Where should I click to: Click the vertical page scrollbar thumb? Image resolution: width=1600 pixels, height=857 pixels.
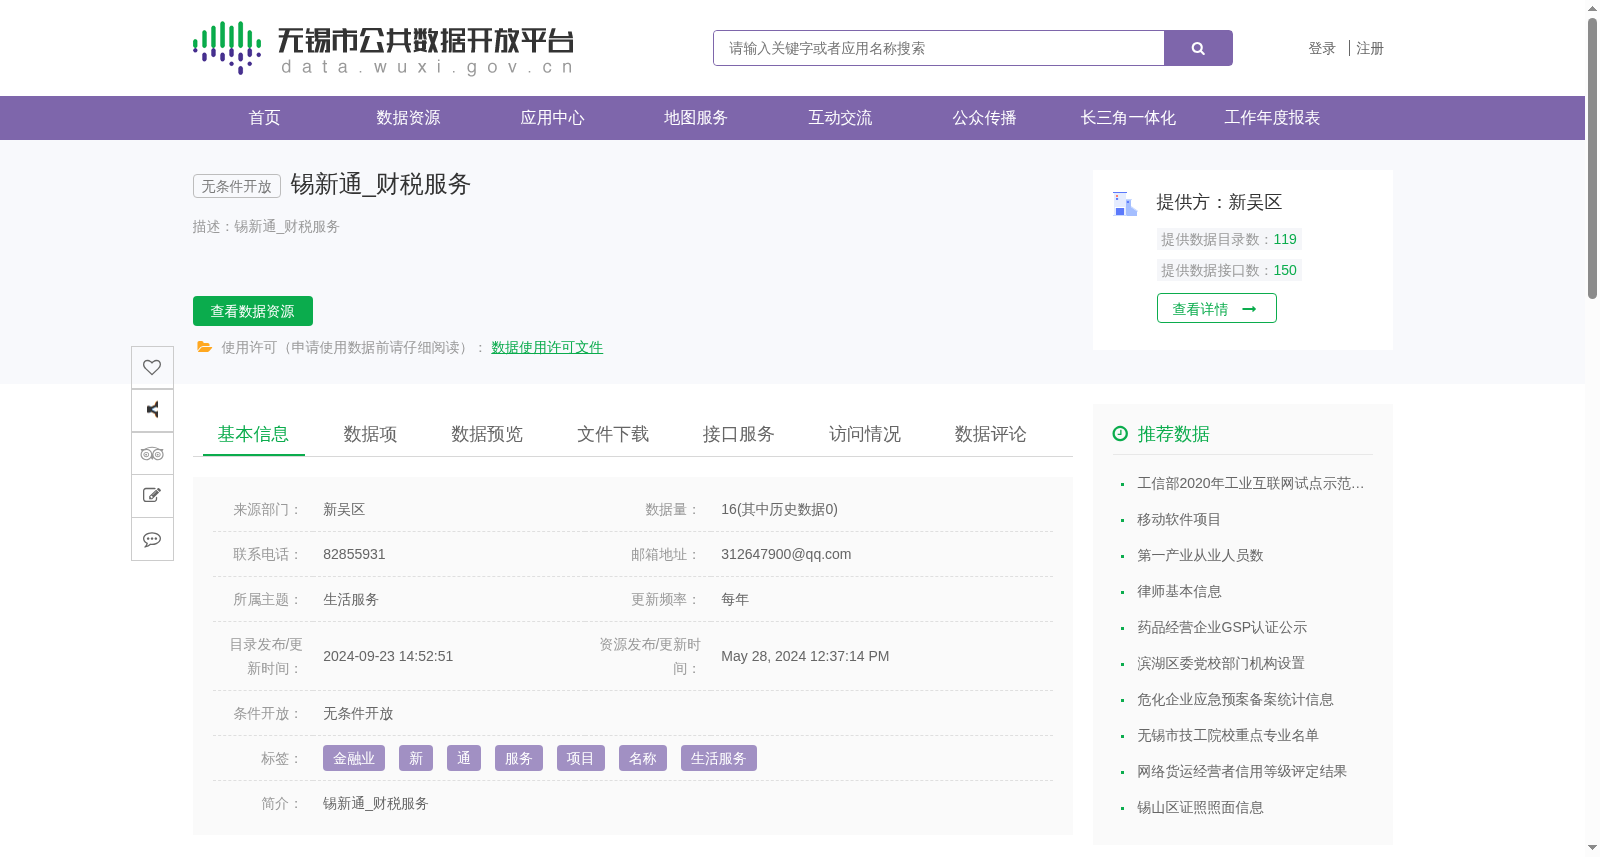(1592, 158)
